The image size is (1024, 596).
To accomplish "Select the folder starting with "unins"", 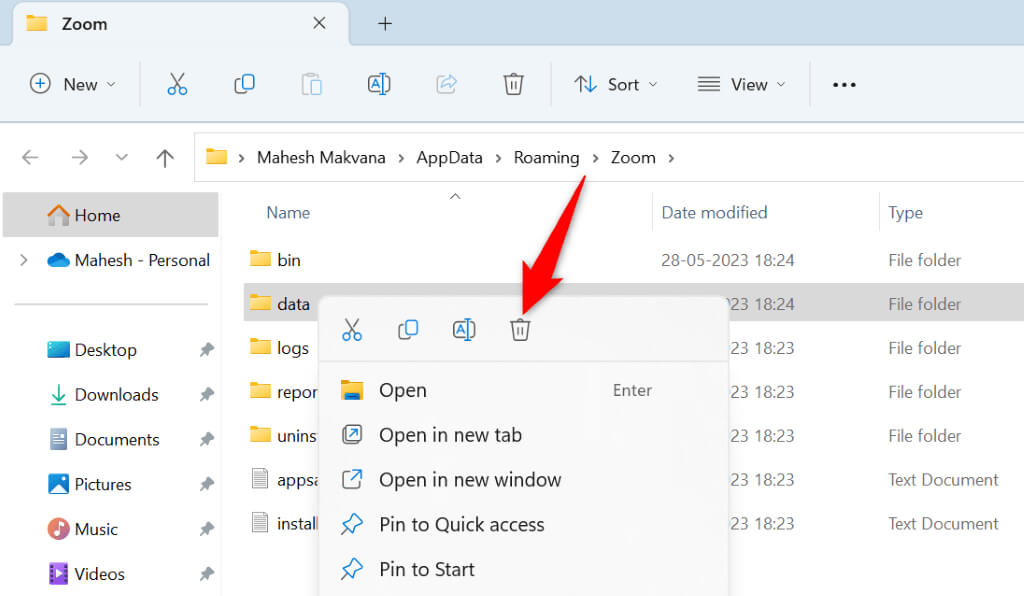I will pyautogui.click(x=283, y=435).
